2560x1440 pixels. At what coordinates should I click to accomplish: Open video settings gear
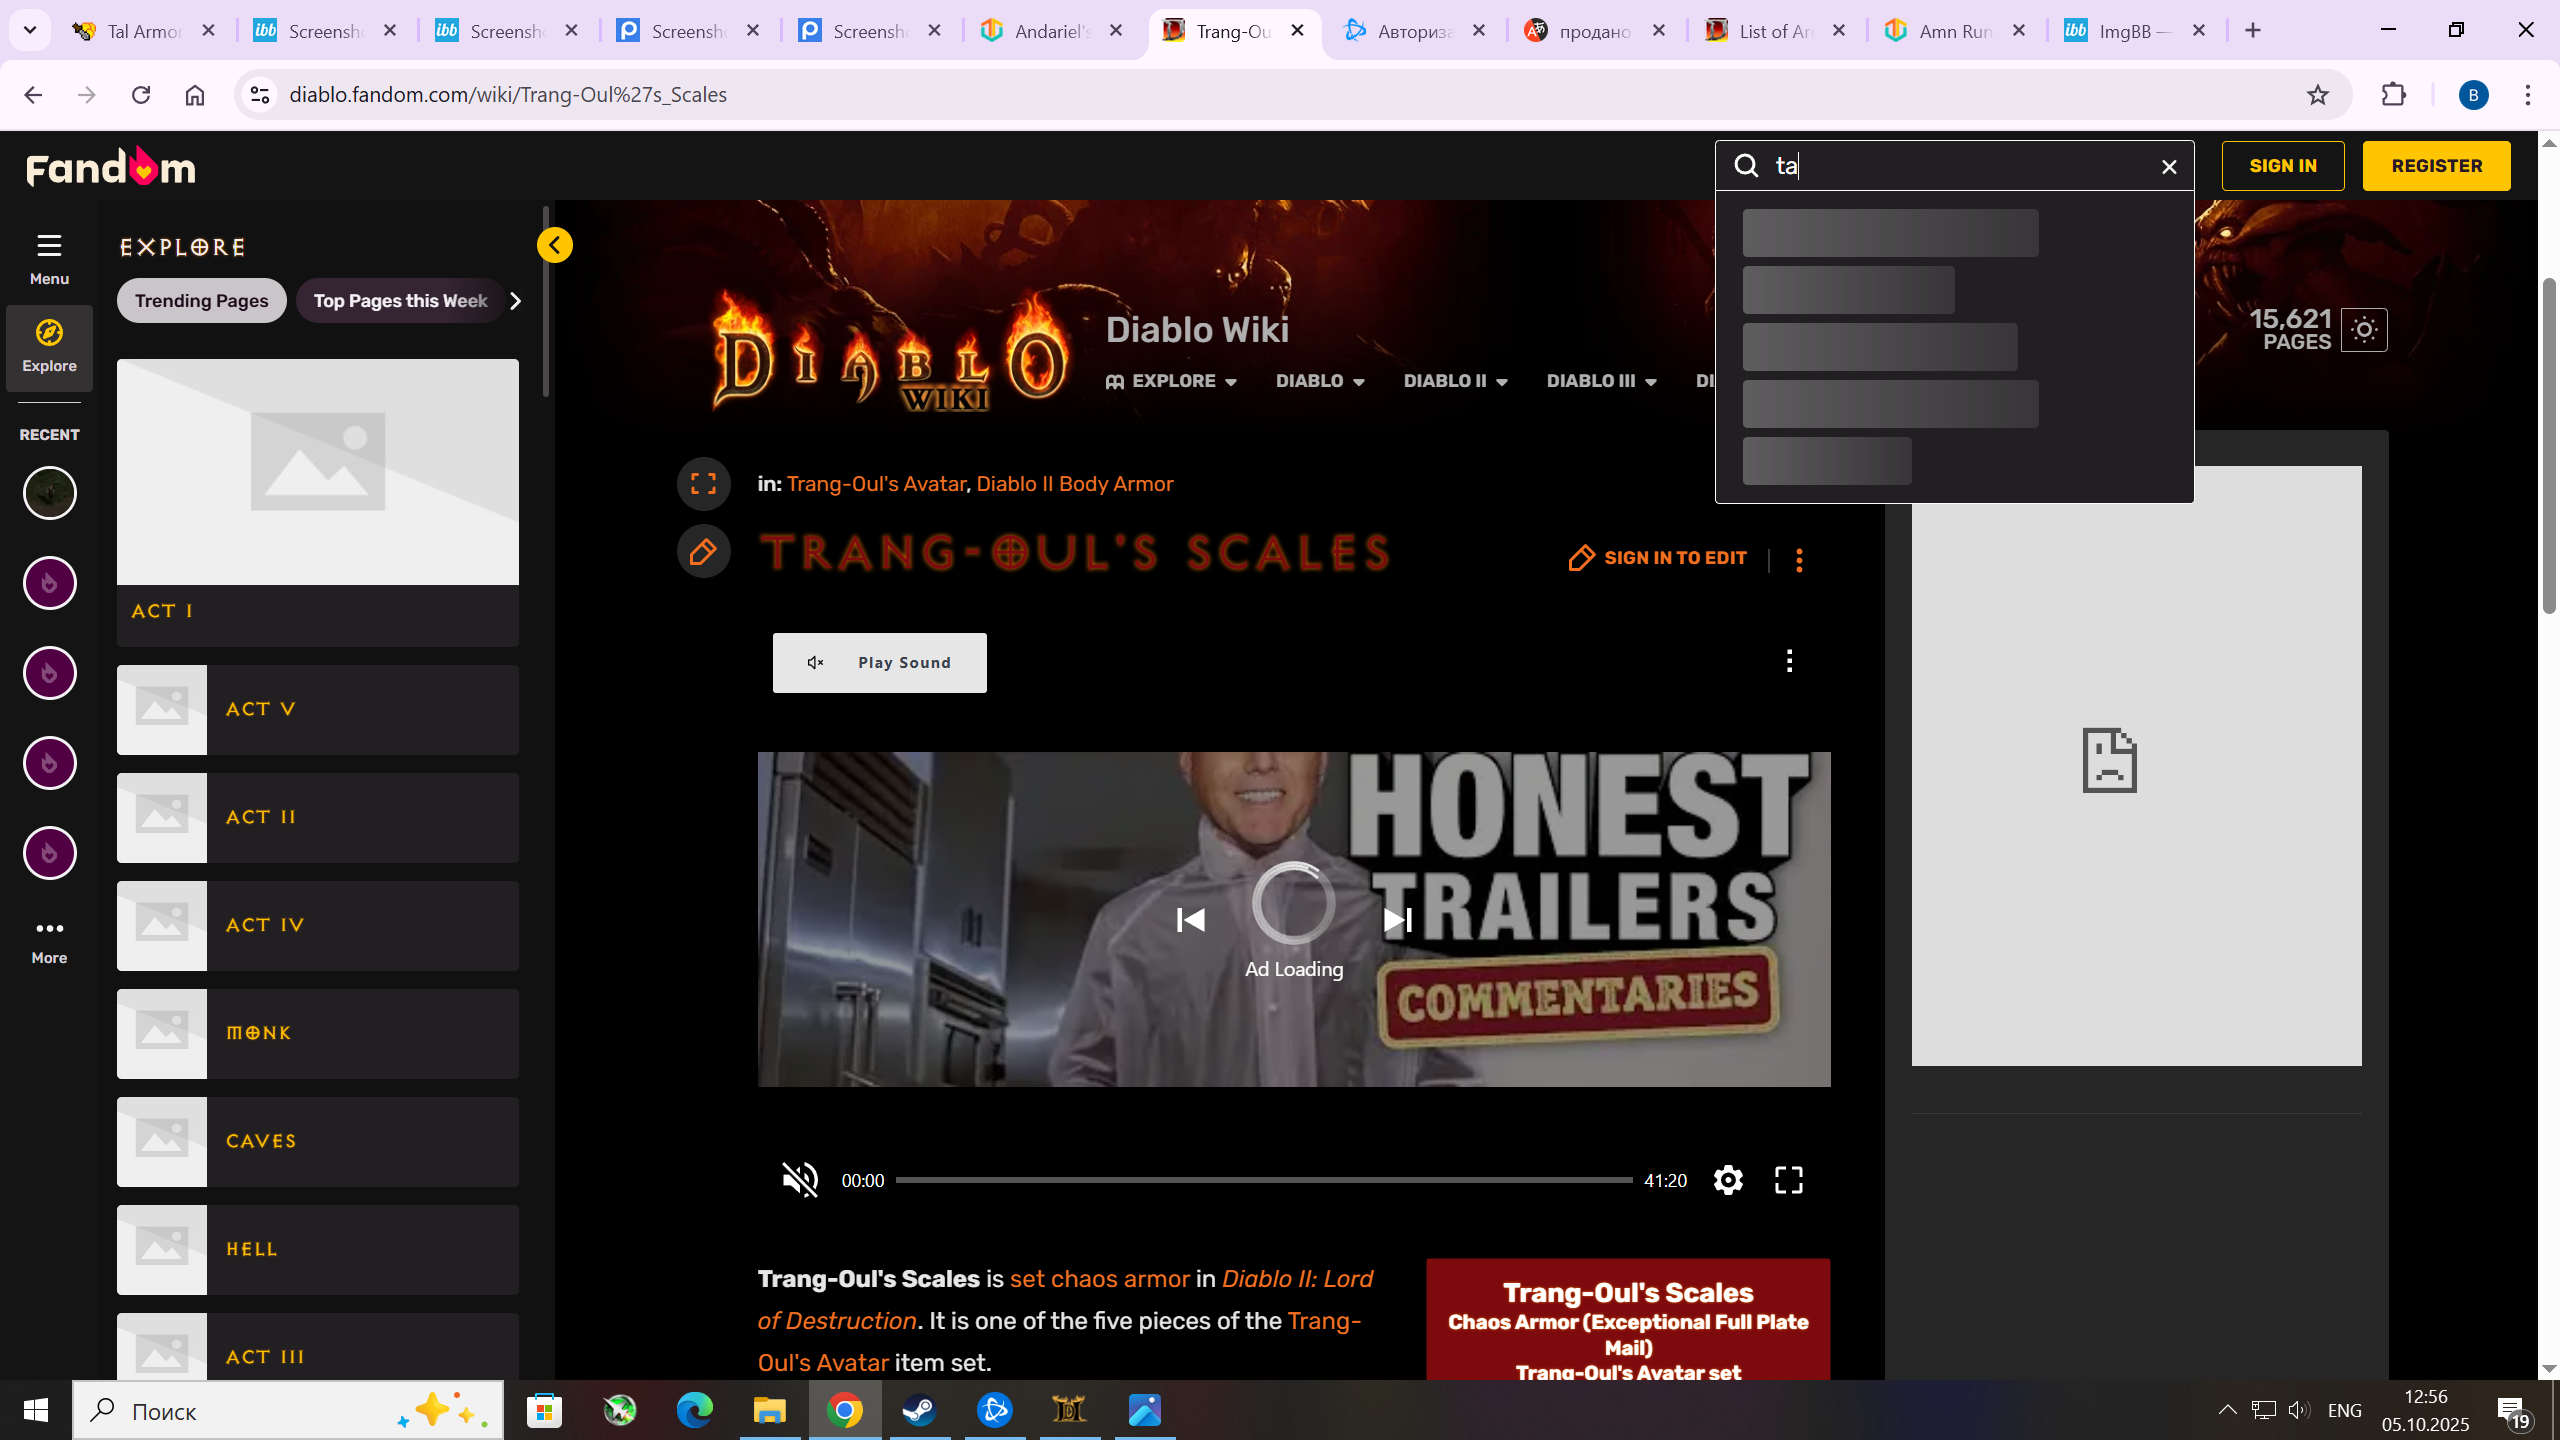[x=1728, y=1180]
